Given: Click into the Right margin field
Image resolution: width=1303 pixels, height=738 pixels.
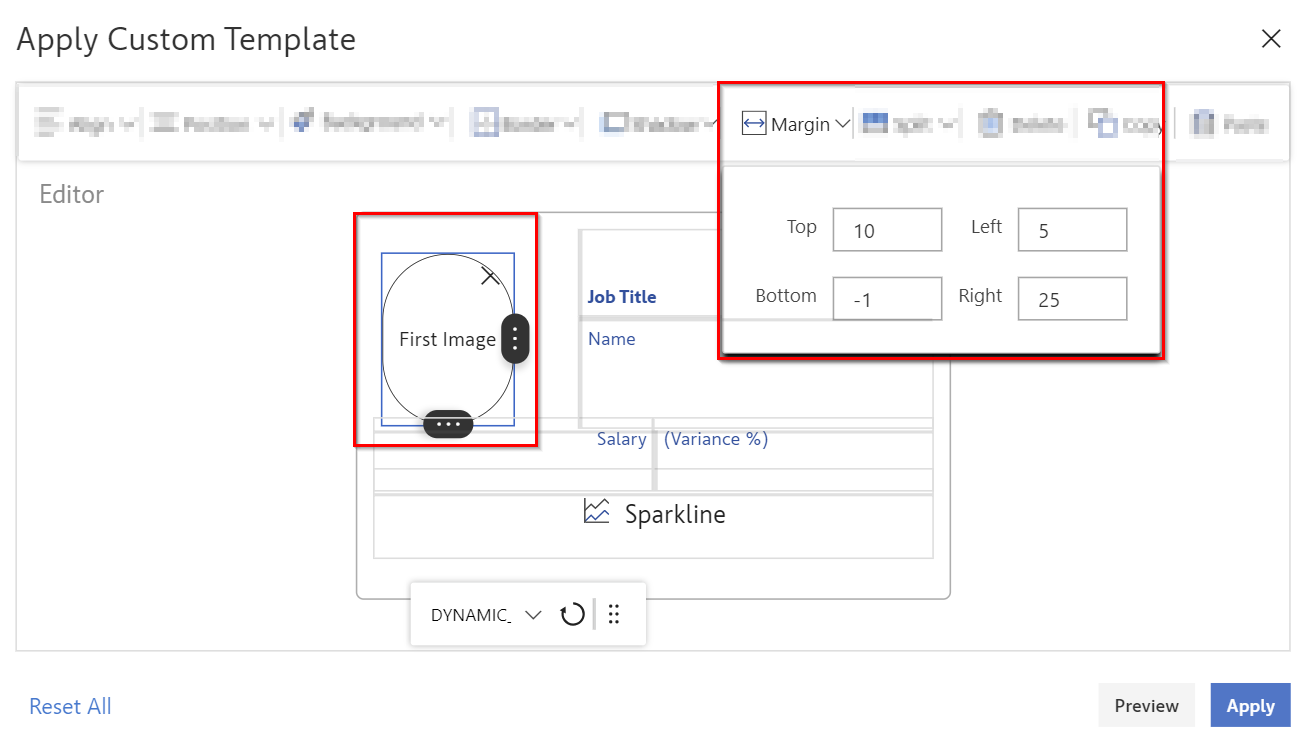Looking at the screenshot, I should coord(1072,298).
